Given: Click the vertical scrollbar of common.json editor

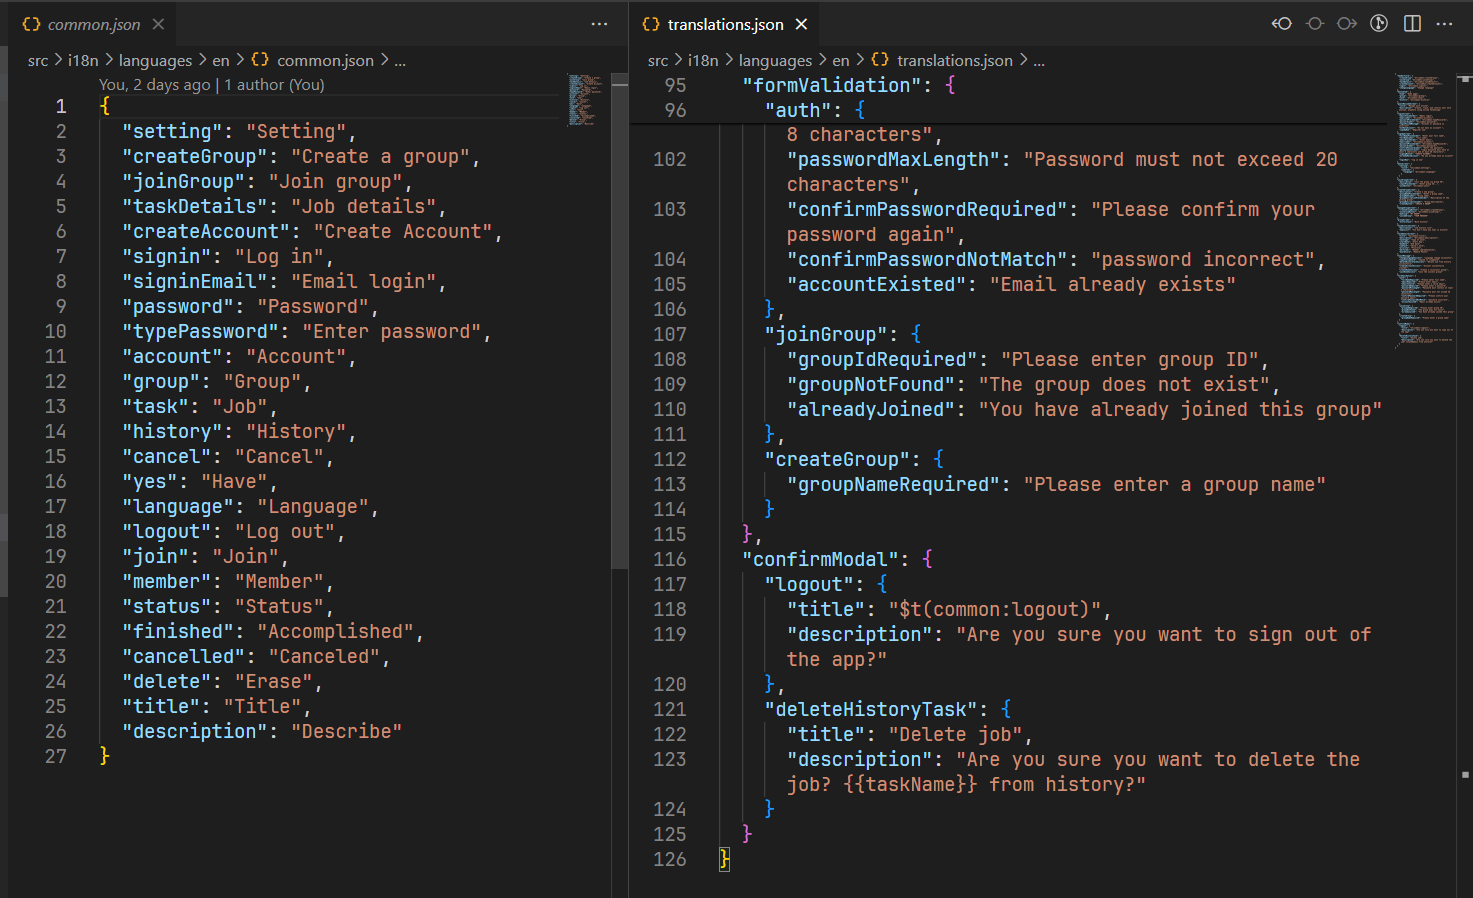Looking at the screenshot, I should click(619, 320).
